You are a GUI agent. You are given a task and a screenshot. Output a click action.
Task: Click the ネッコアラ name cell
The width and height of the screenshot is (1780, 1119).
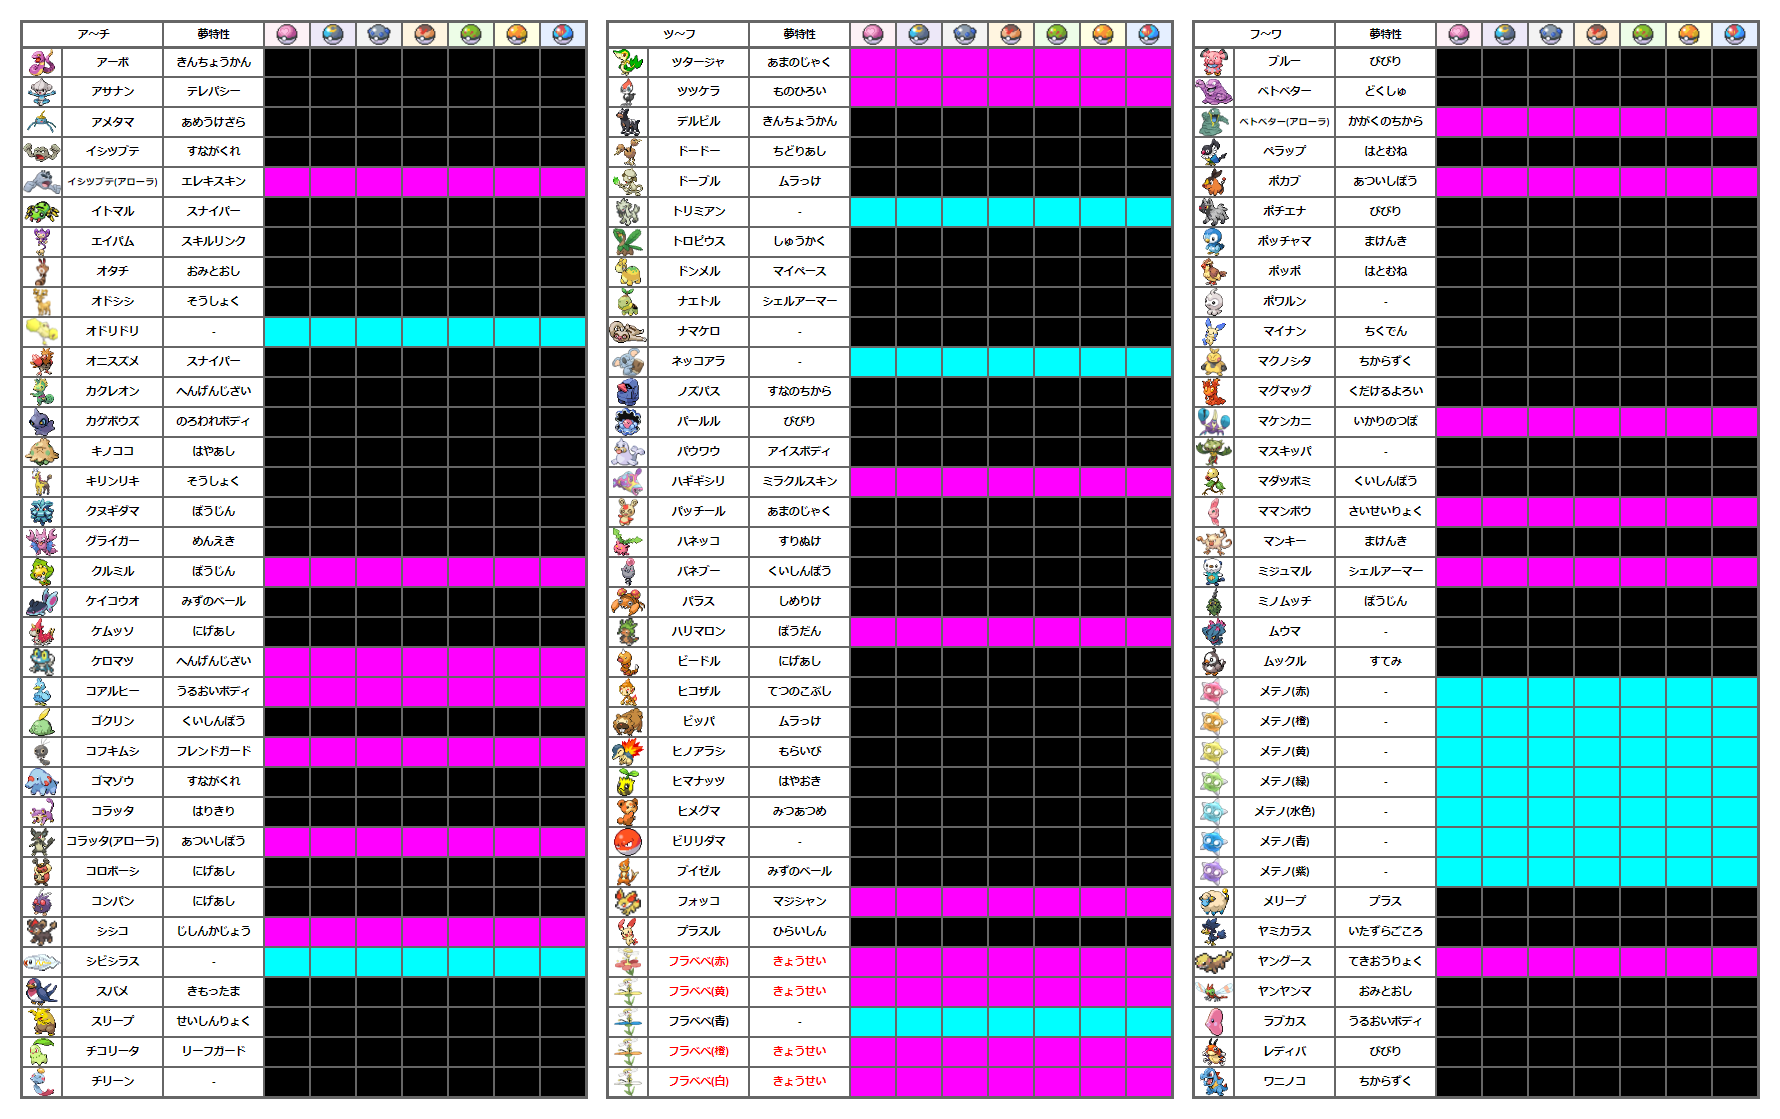click(x=699, y=361)
